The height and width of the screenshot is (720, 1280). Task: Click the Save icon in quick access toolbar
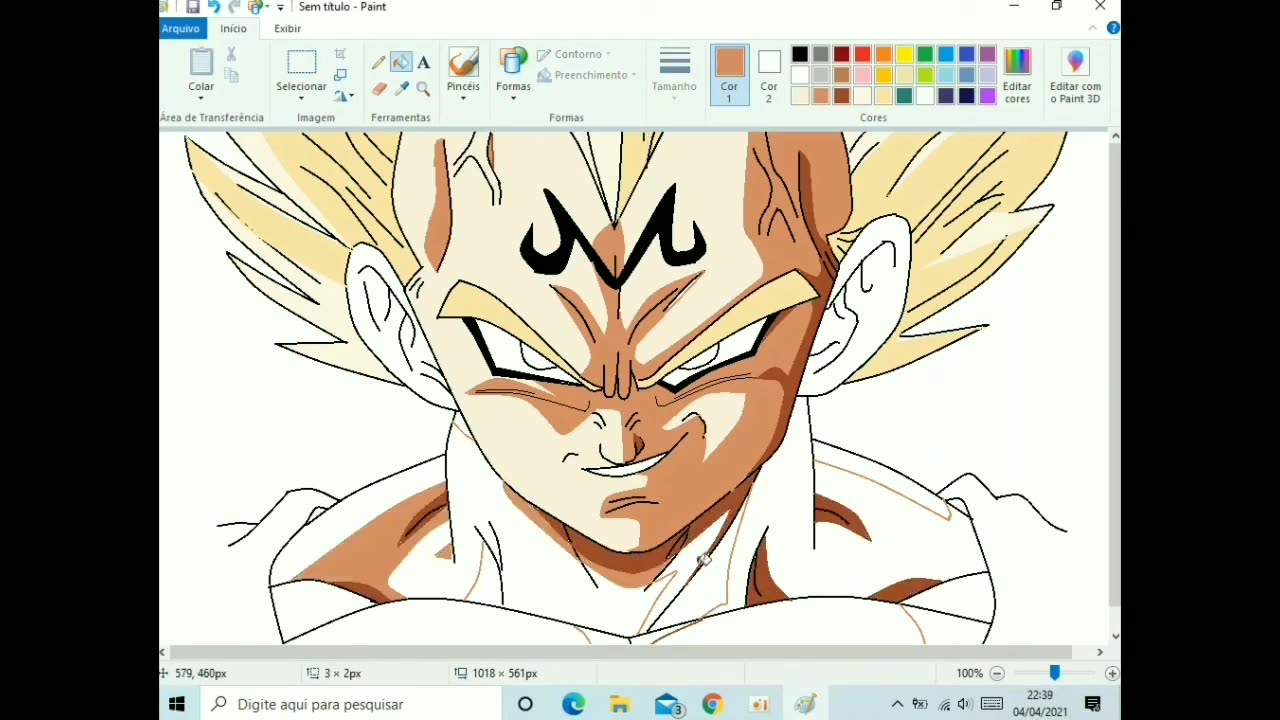pyautogui.click(x=193, y=7)
